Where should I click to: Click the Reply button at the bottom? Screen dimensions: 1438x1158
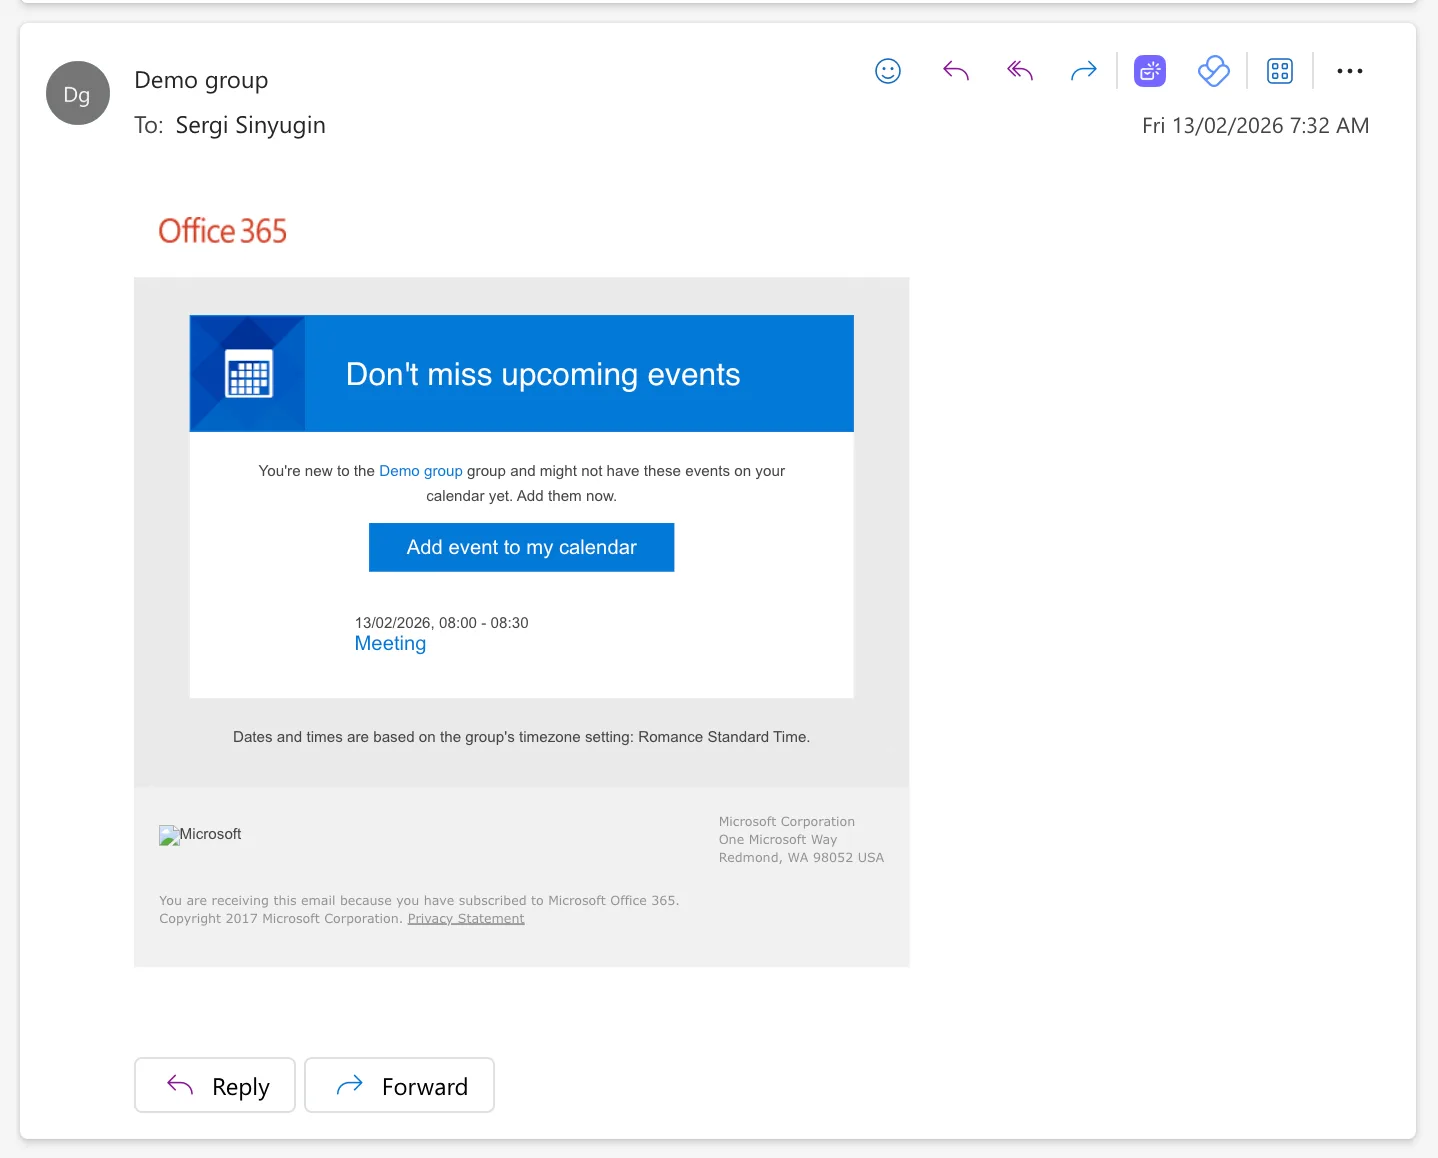coord(214,1085)
